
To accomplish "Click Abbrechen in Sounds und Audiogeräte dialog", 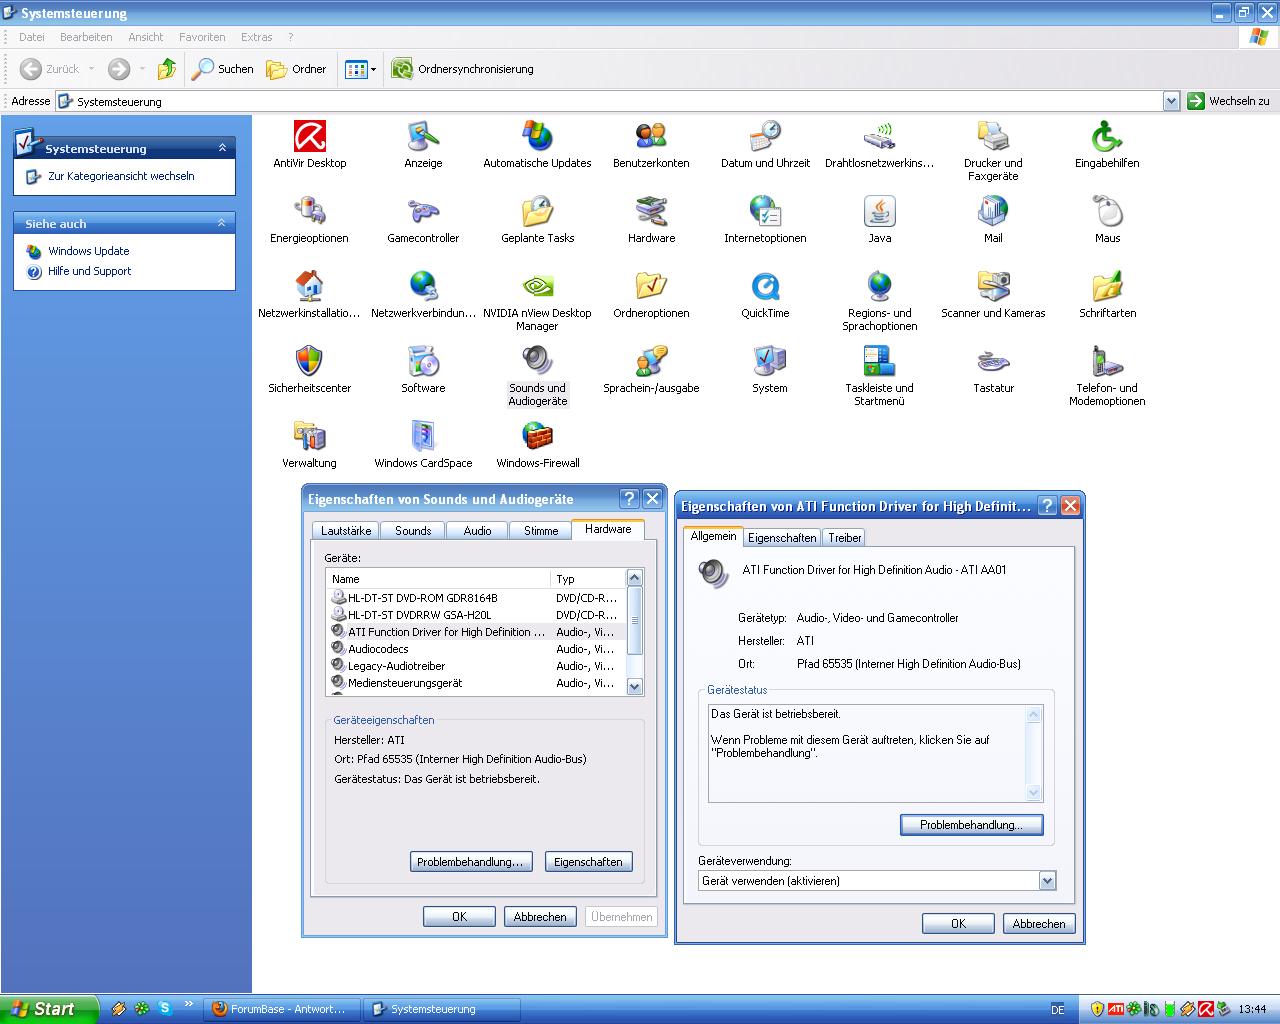I will [540, 917].
